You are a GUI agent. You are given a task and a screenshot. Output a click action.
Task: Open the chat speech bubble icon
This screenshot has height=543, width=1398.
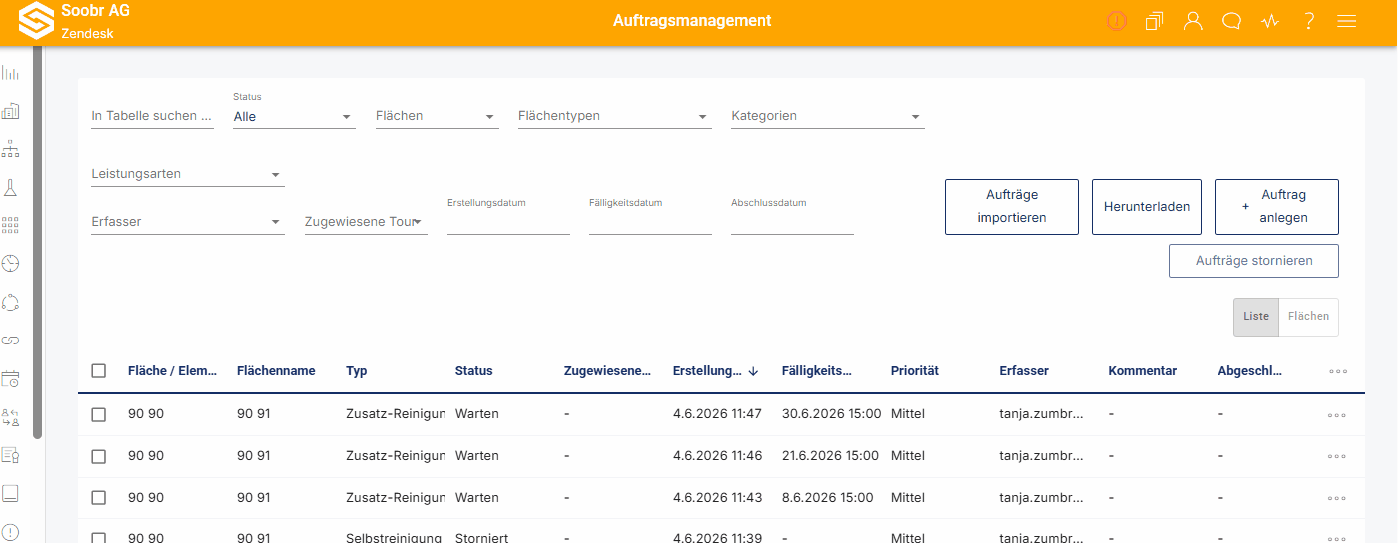tap(1232, 21)
